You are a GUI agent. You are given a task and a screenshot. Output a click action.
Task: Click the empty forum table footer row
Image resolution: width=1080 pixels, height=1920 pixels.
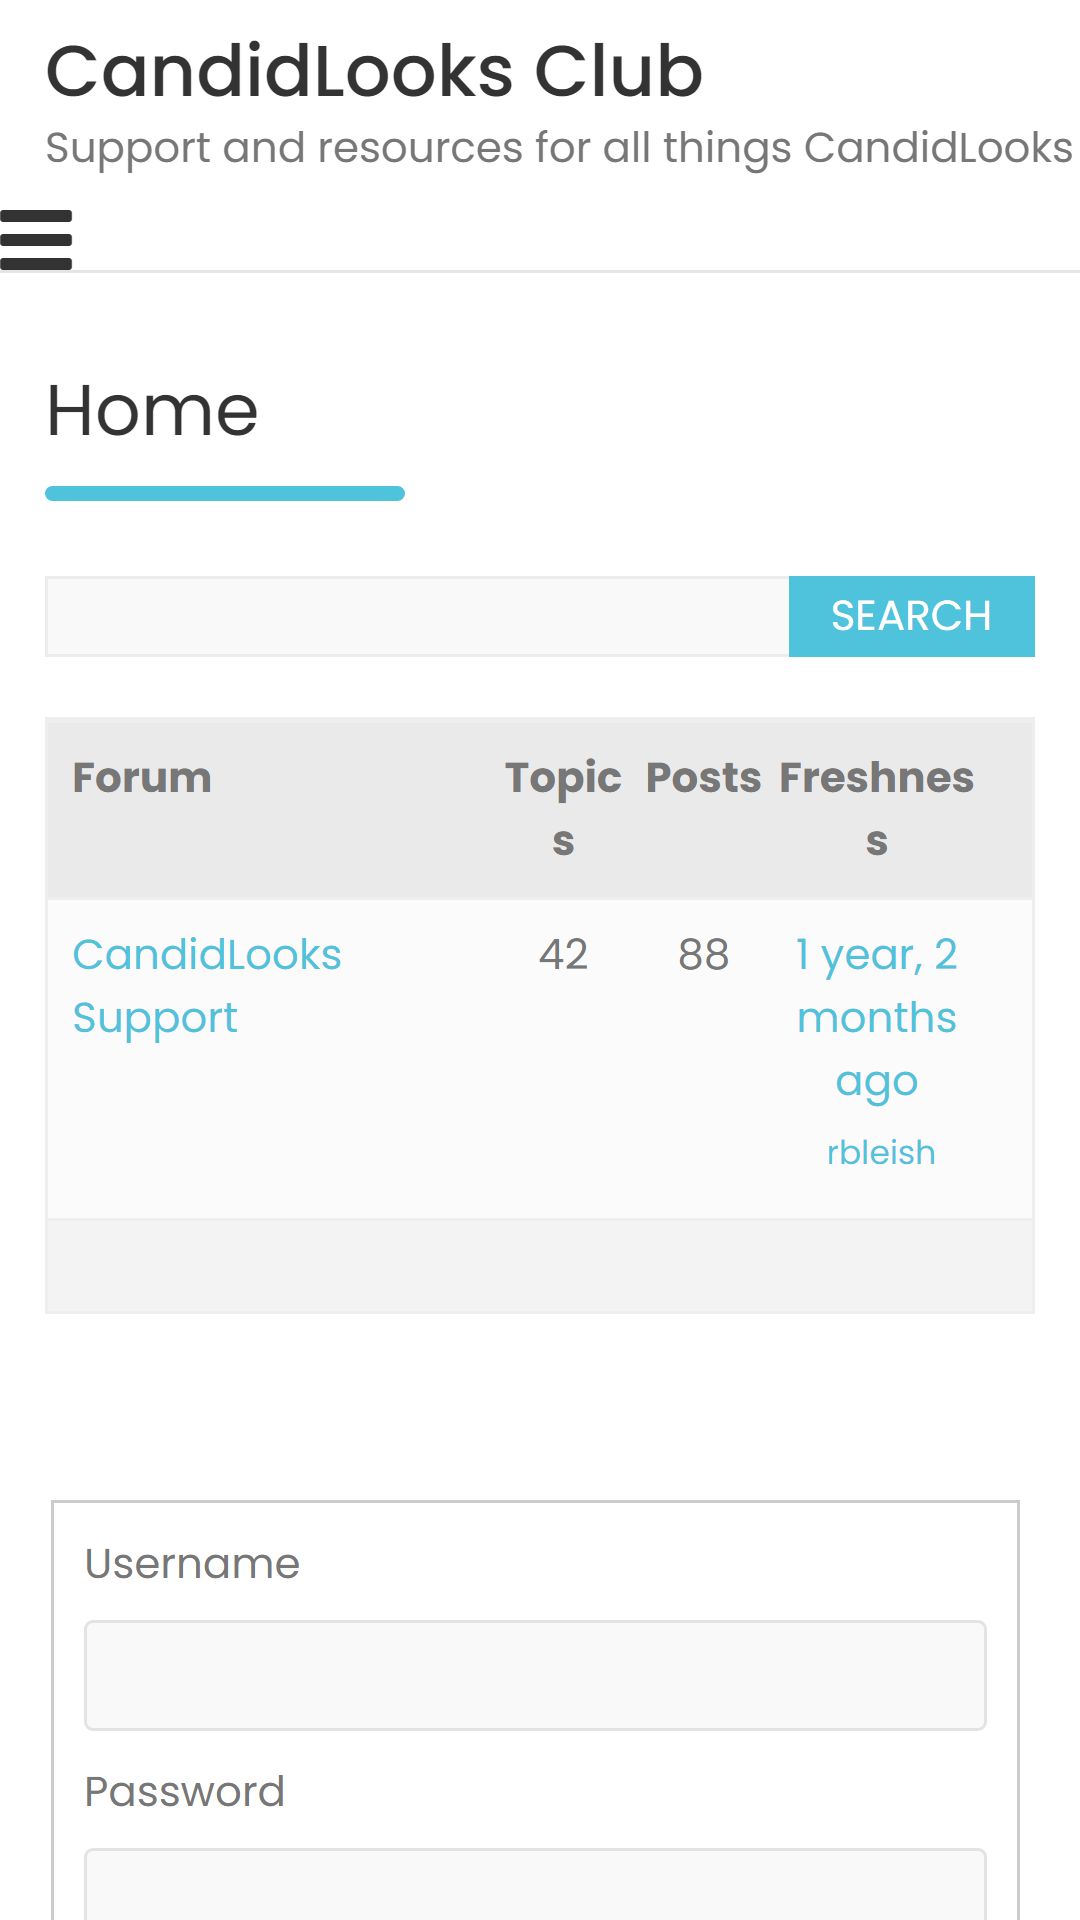pyautogui.click(x=540, y=1266)
